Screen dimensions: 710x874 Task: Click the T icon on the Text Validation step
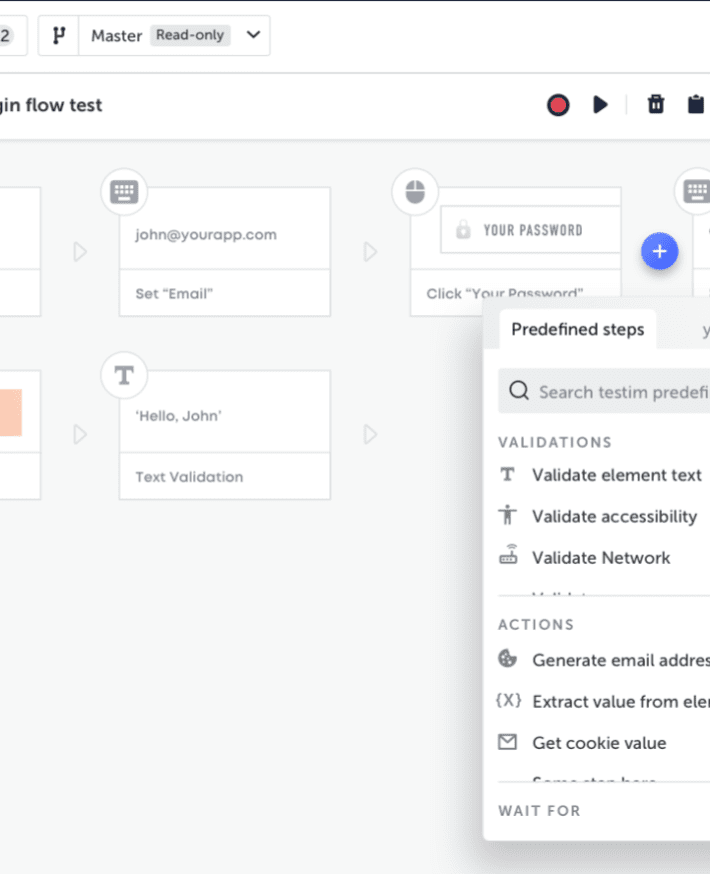(124, 375)
